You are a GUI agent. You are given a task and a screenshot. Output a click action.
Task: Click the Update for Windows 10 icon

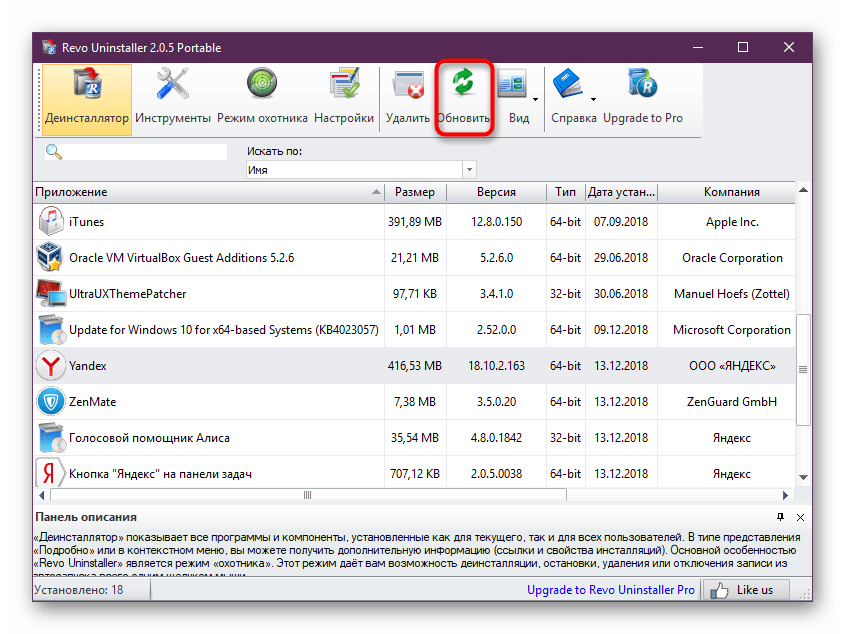coord(51,330)
